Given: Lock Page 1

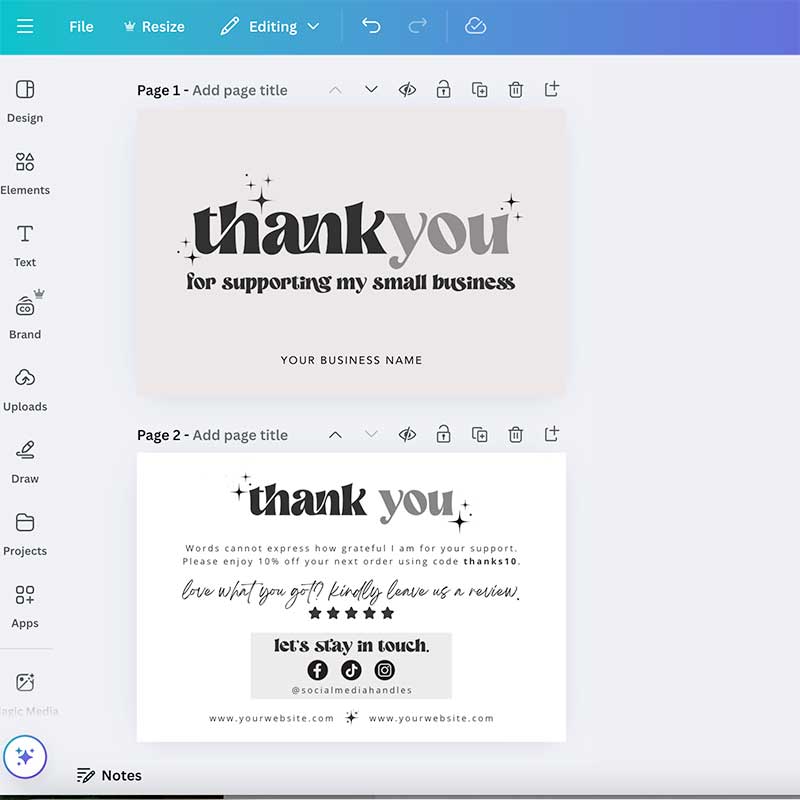Looking at the screenshot, I should 443,89.
